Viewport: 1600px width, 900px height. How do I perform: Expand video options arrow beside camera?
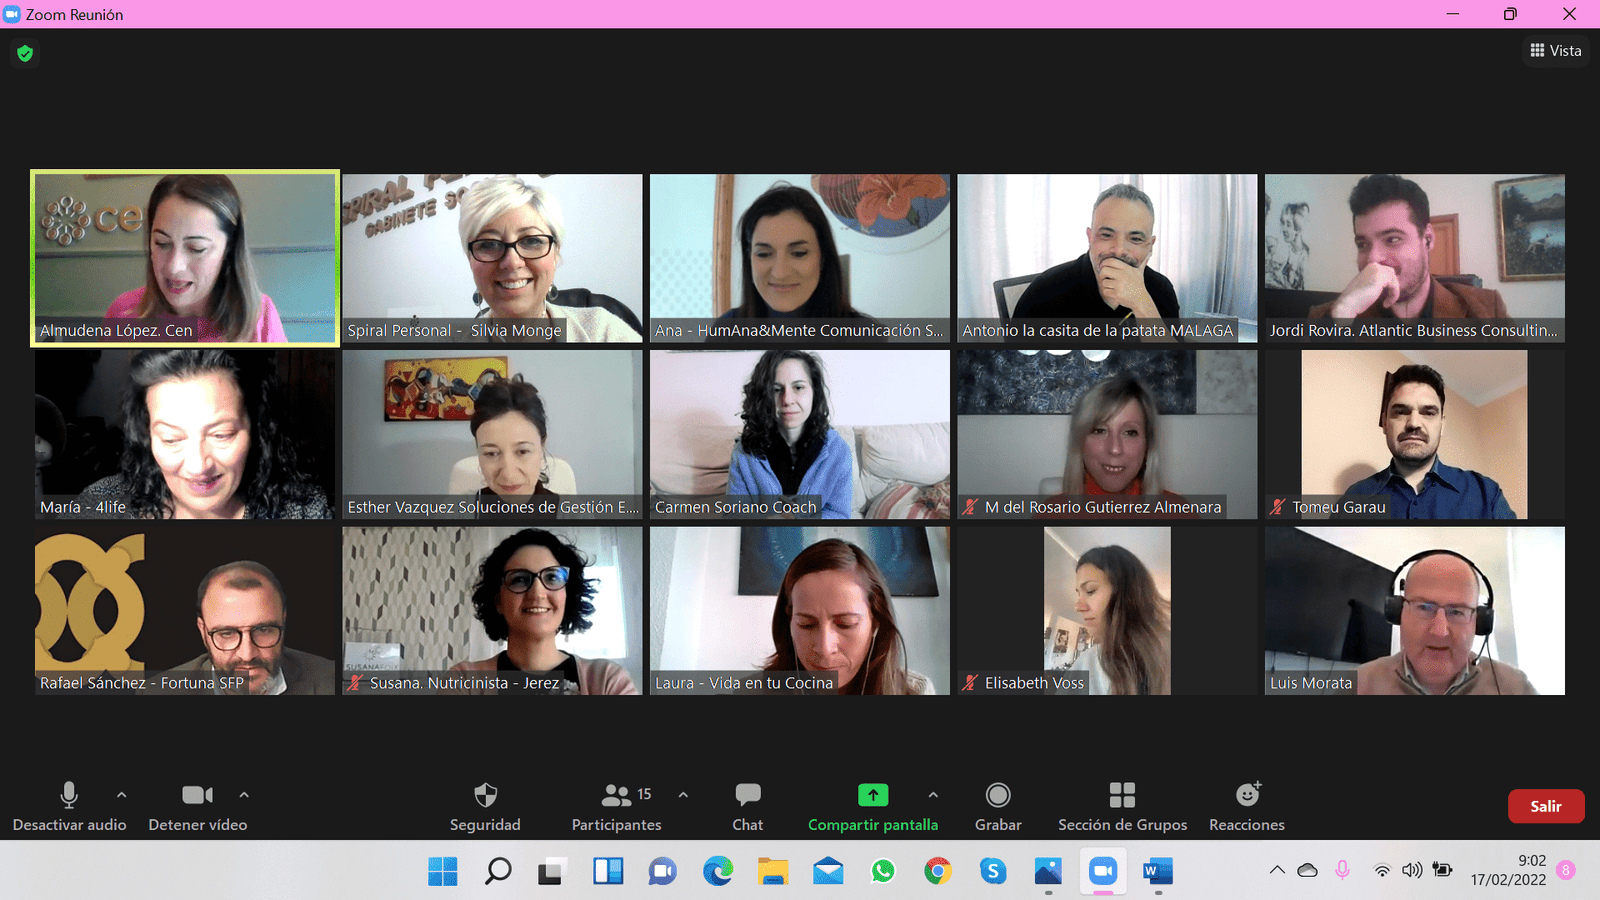click(244, 795)
